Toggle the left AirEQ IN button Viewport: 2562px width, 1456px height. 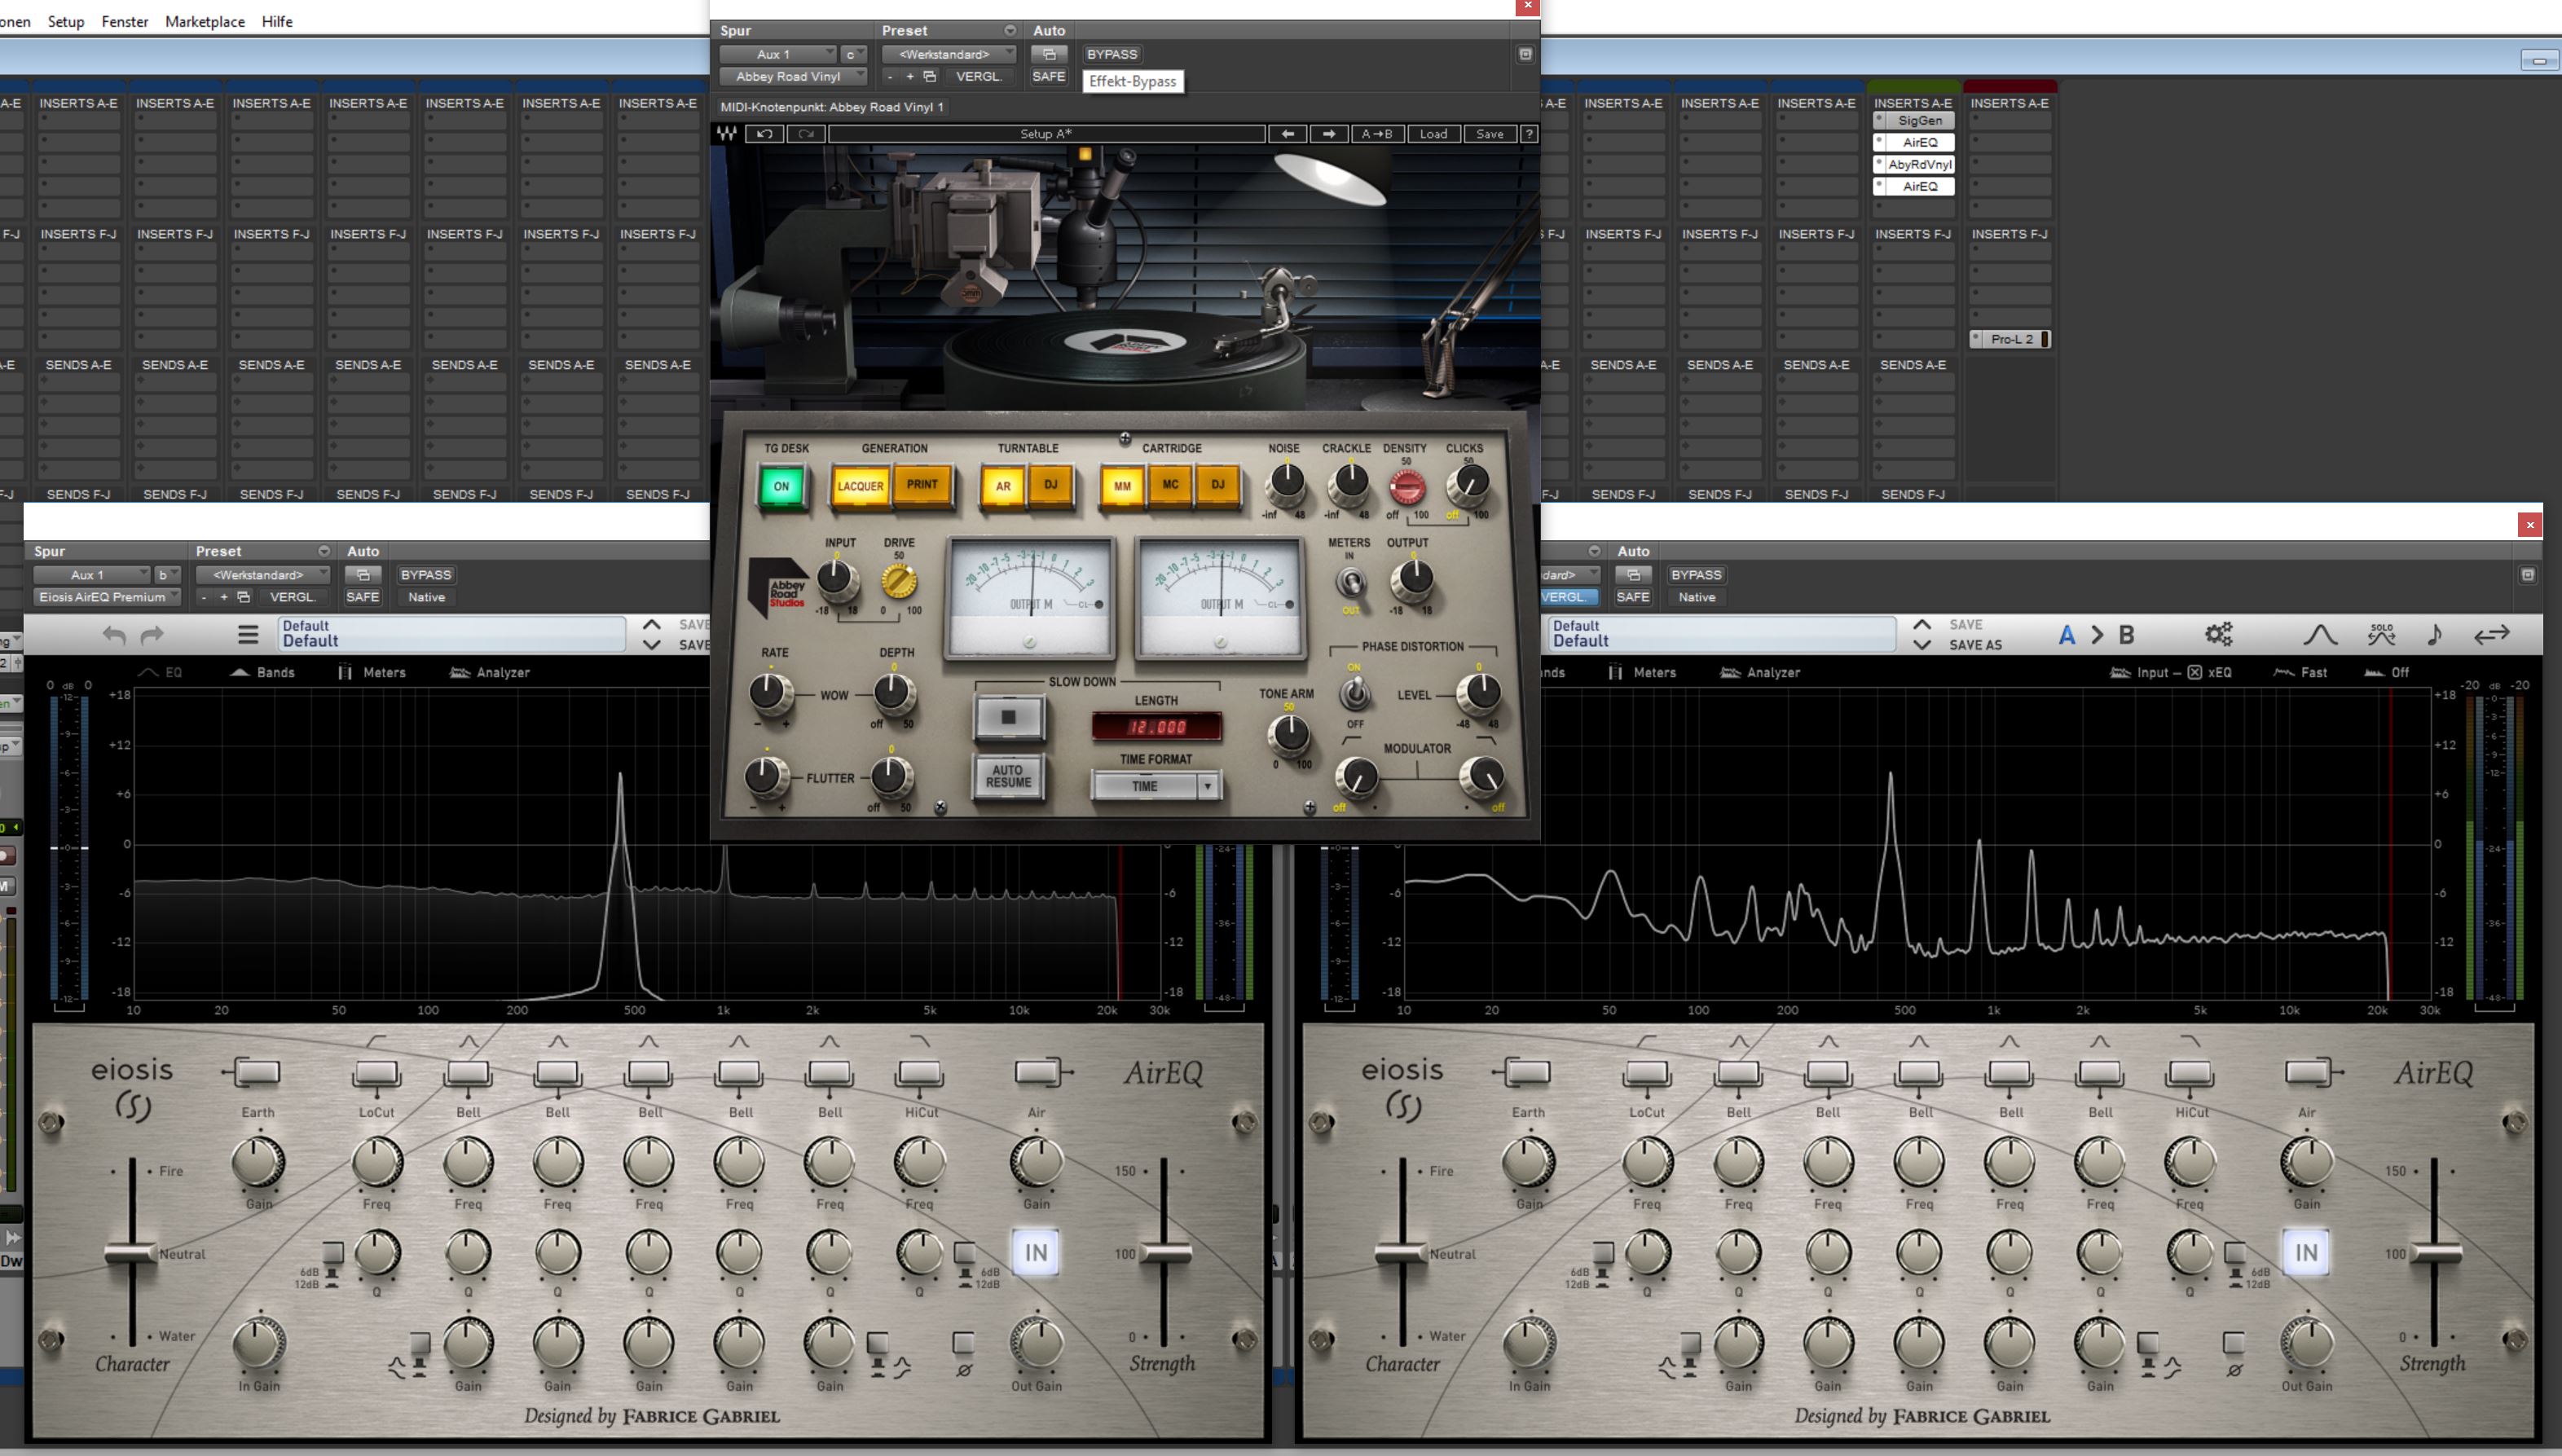pos(1036,1252)
